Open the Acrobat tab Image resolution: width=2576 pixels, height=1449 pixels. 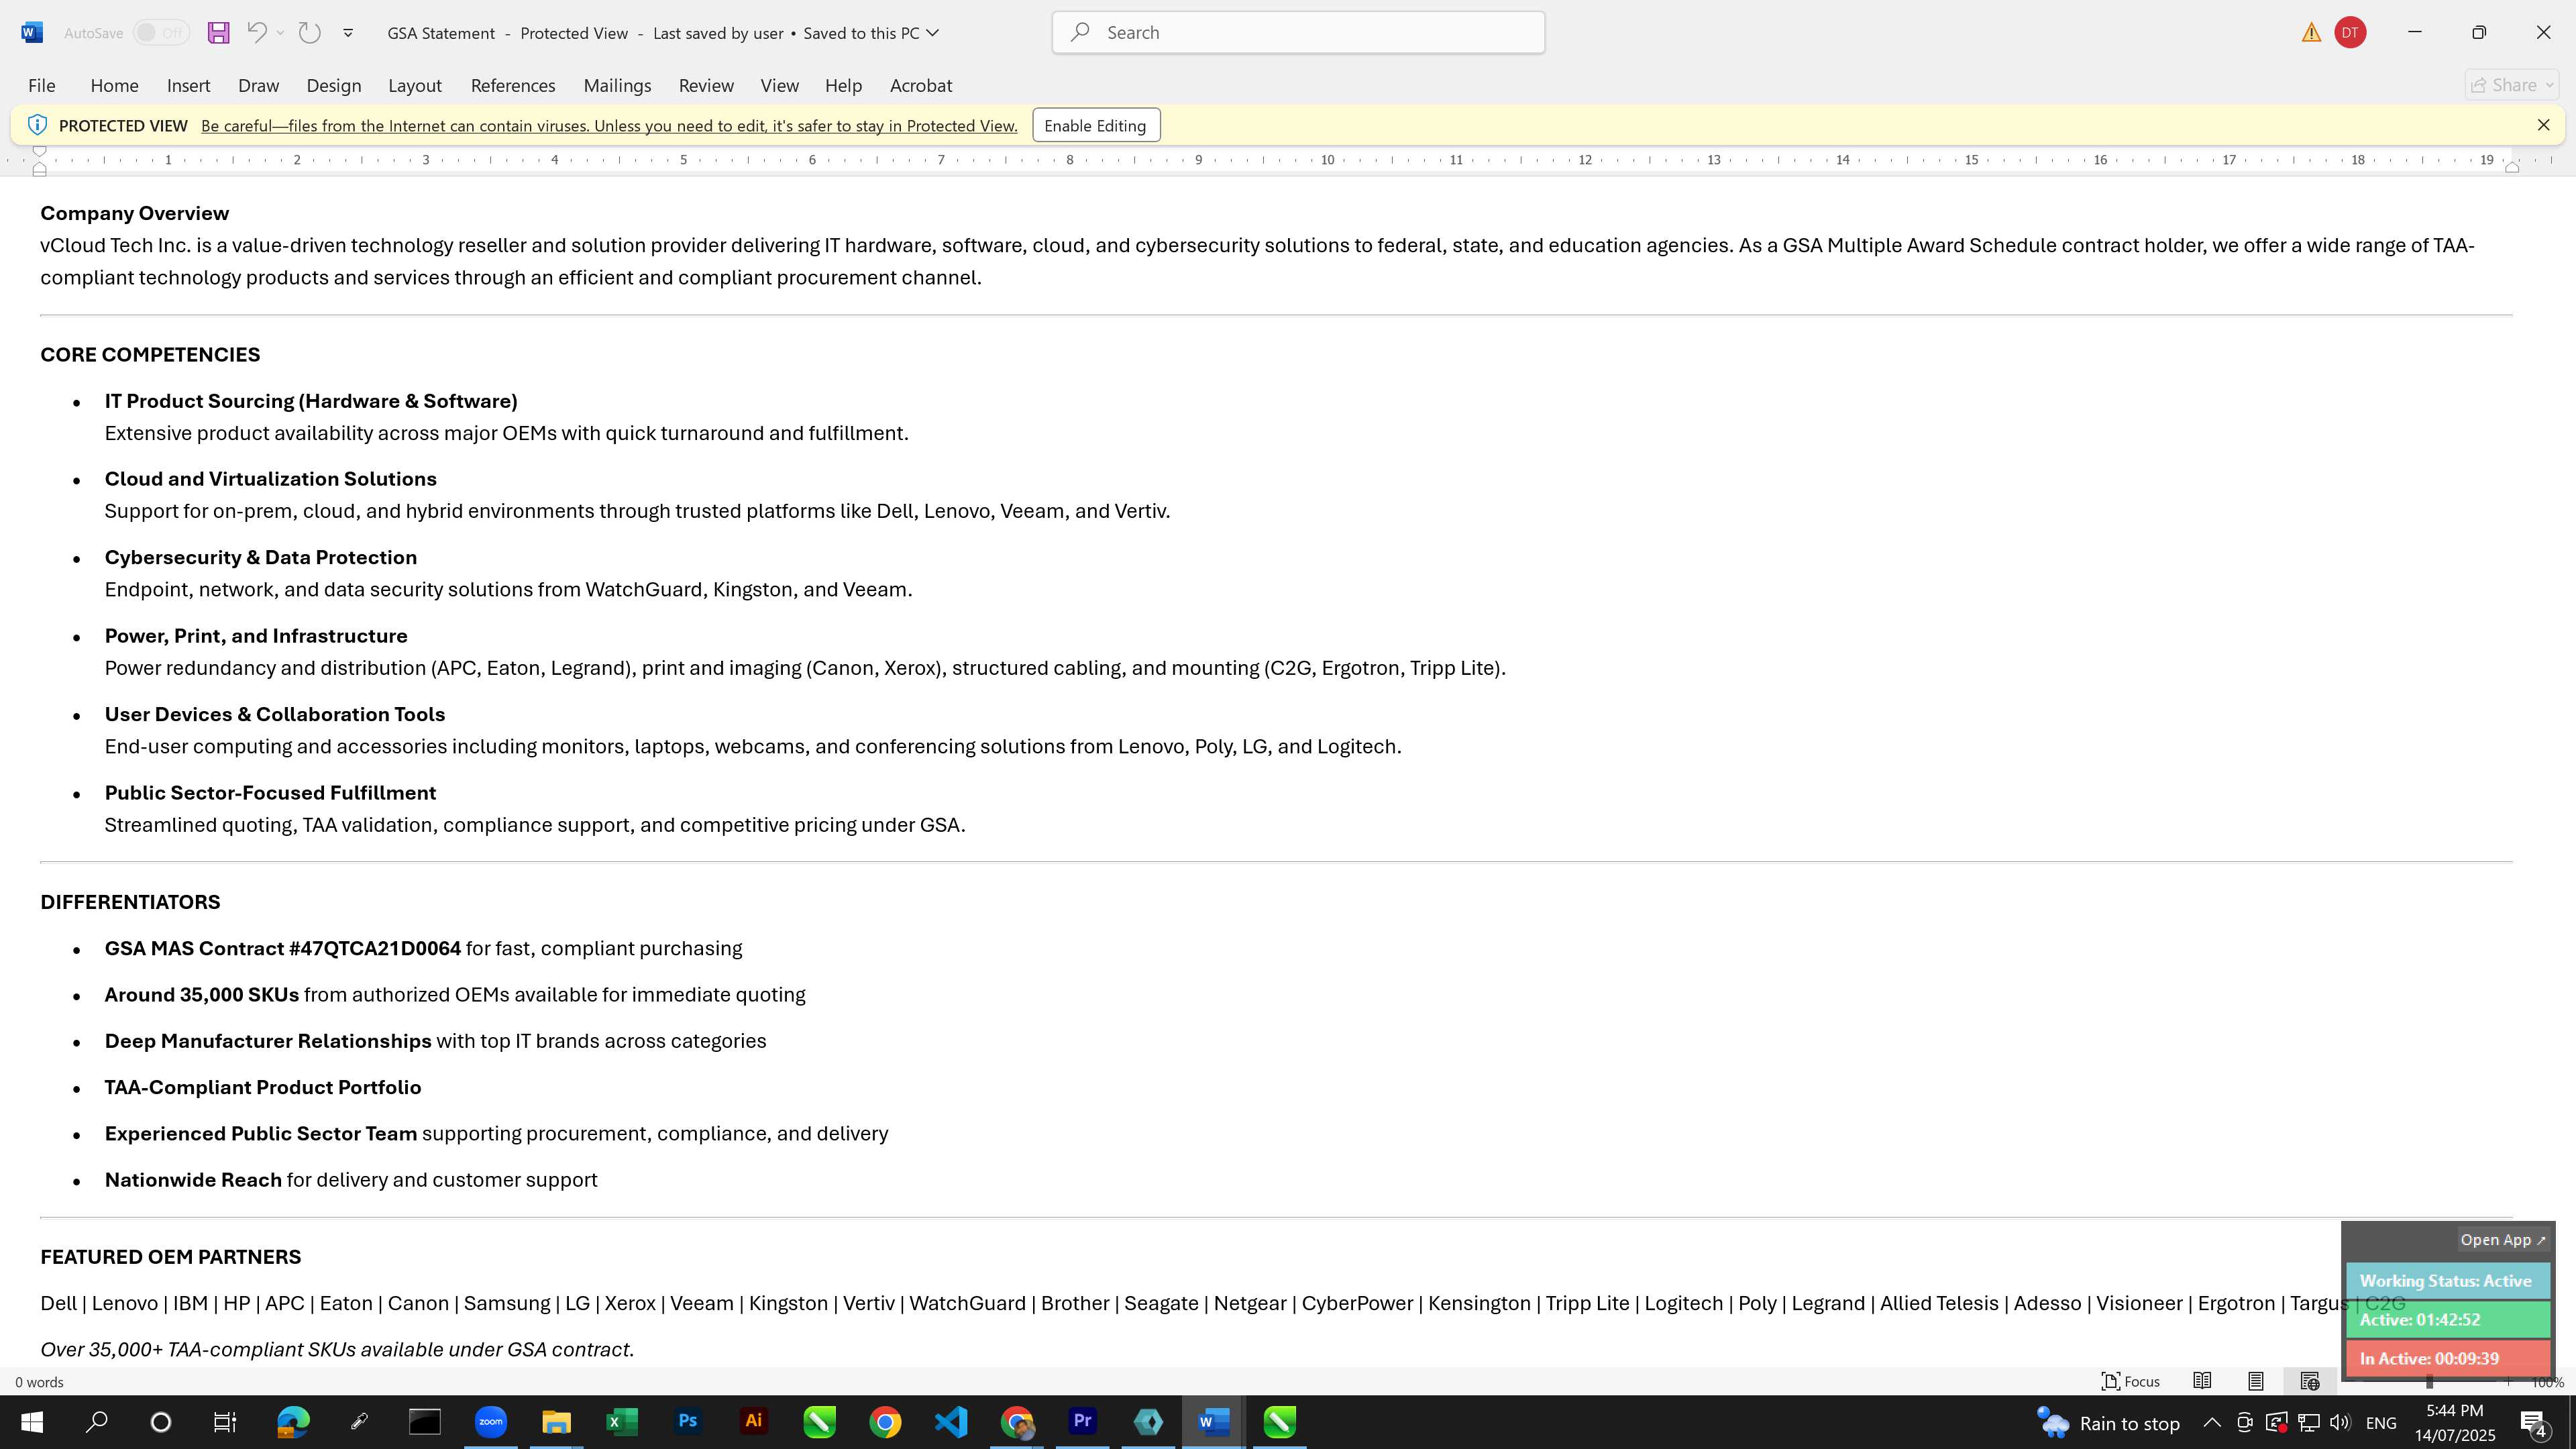point(921,85)
